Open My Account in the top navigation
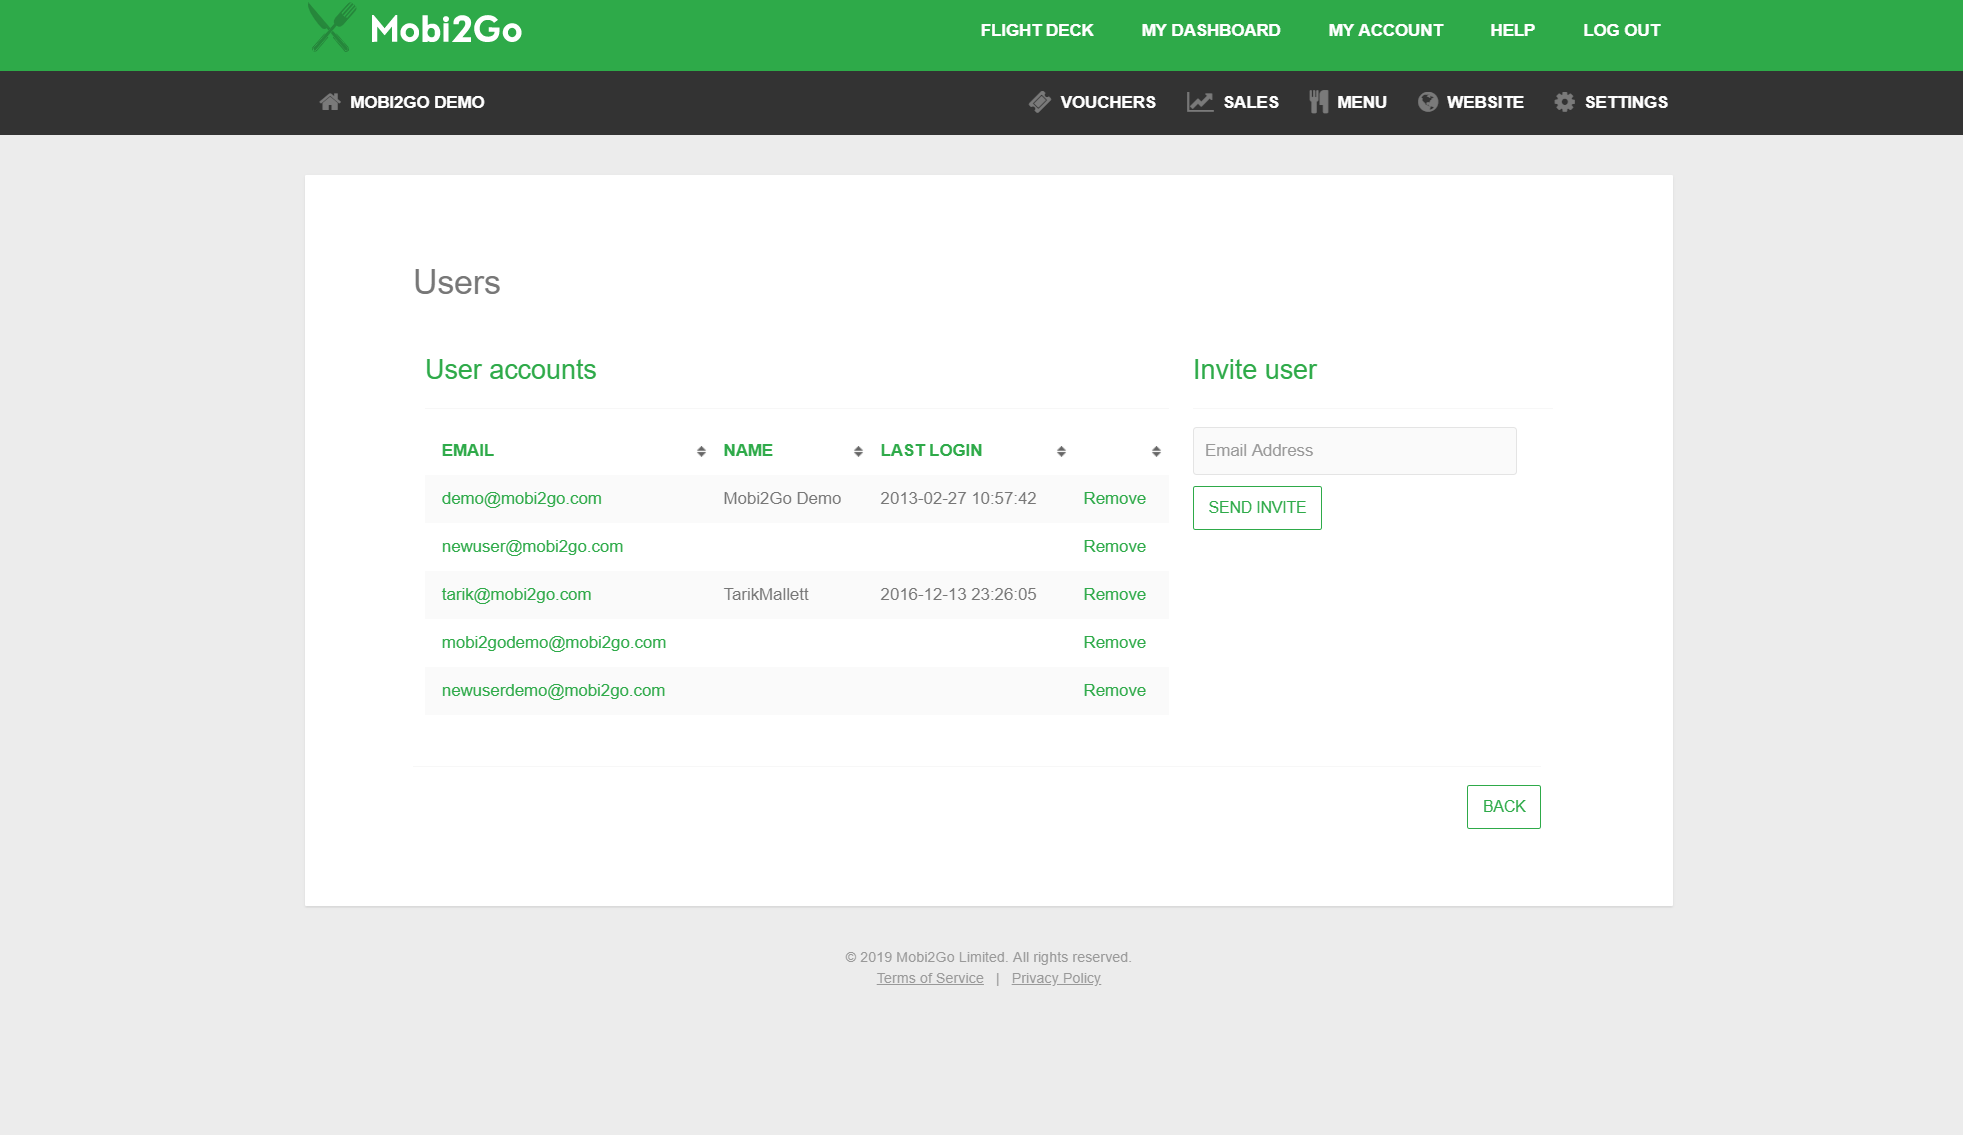 (x=1385, y=30)
